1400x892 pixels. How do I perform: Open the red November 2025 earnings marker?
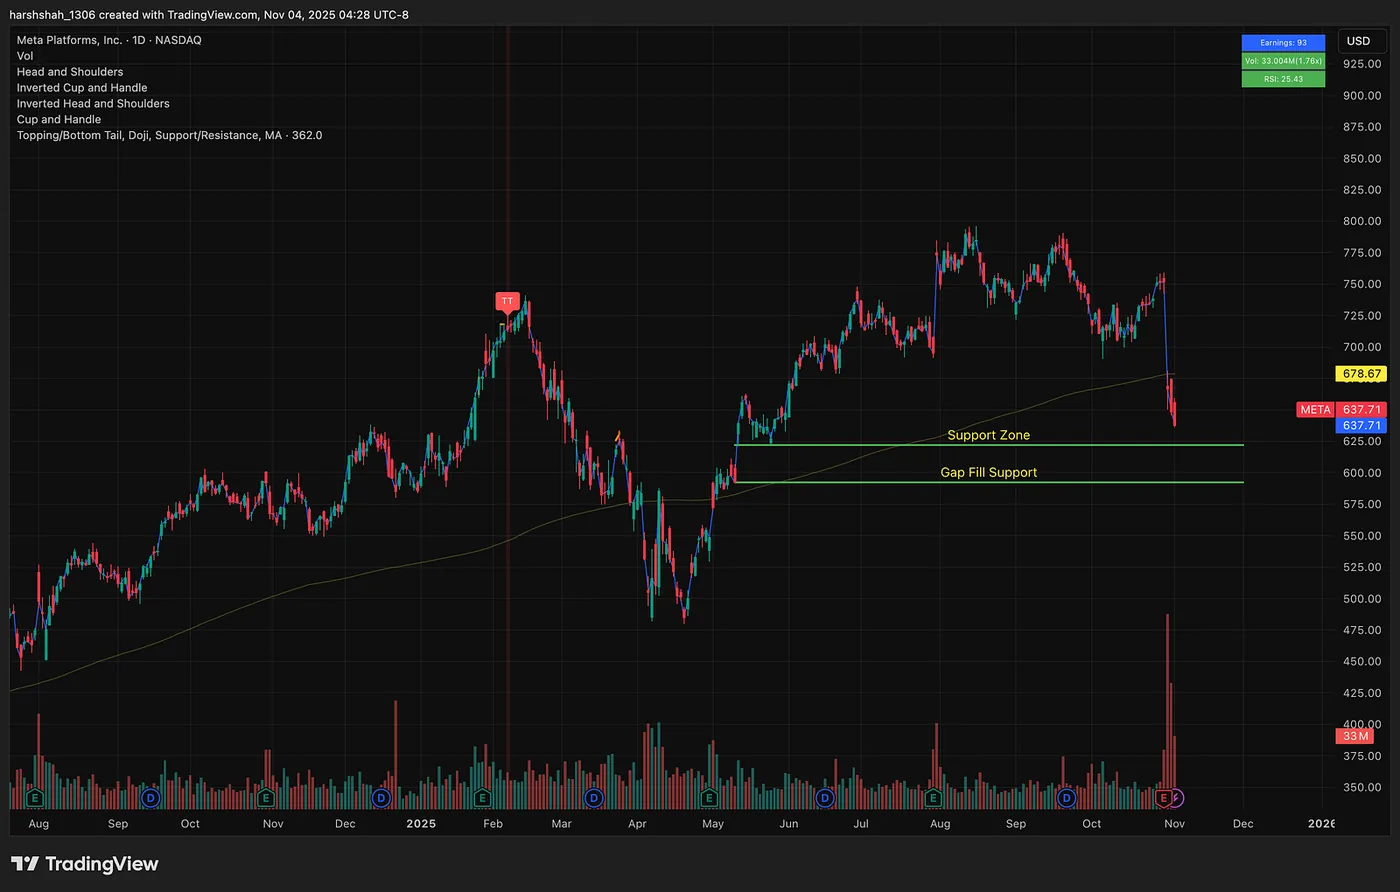(1162, 798)
